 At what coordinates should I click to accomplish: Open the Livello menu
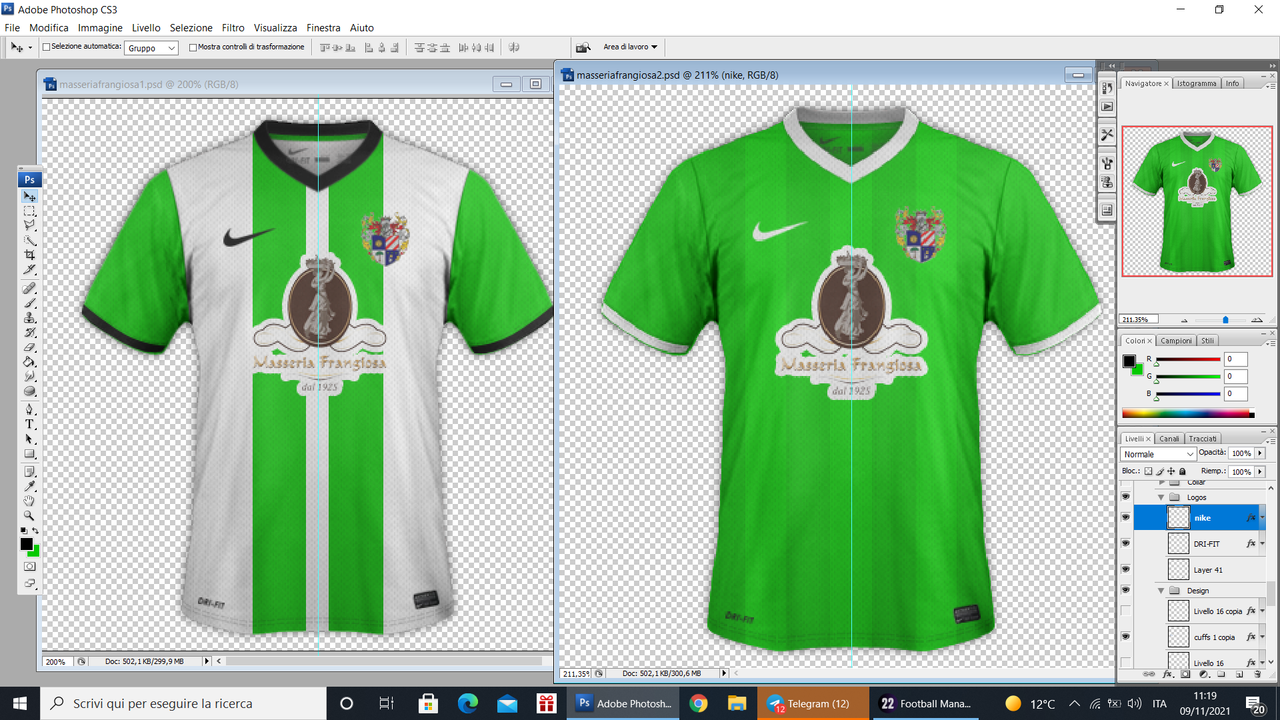pyautogui.click(x=146, y=28)
